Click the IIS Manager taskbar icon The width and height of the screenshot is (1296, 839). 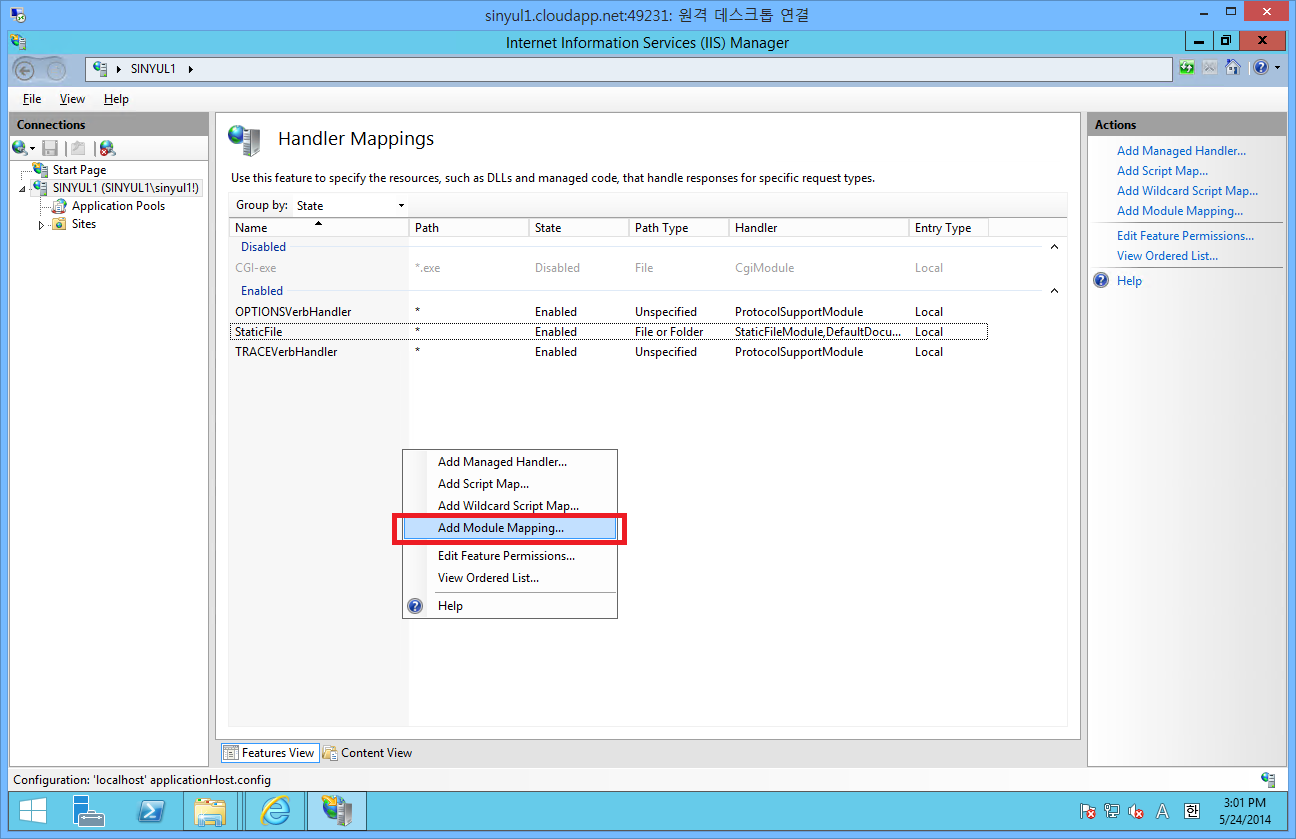point(337,810)
